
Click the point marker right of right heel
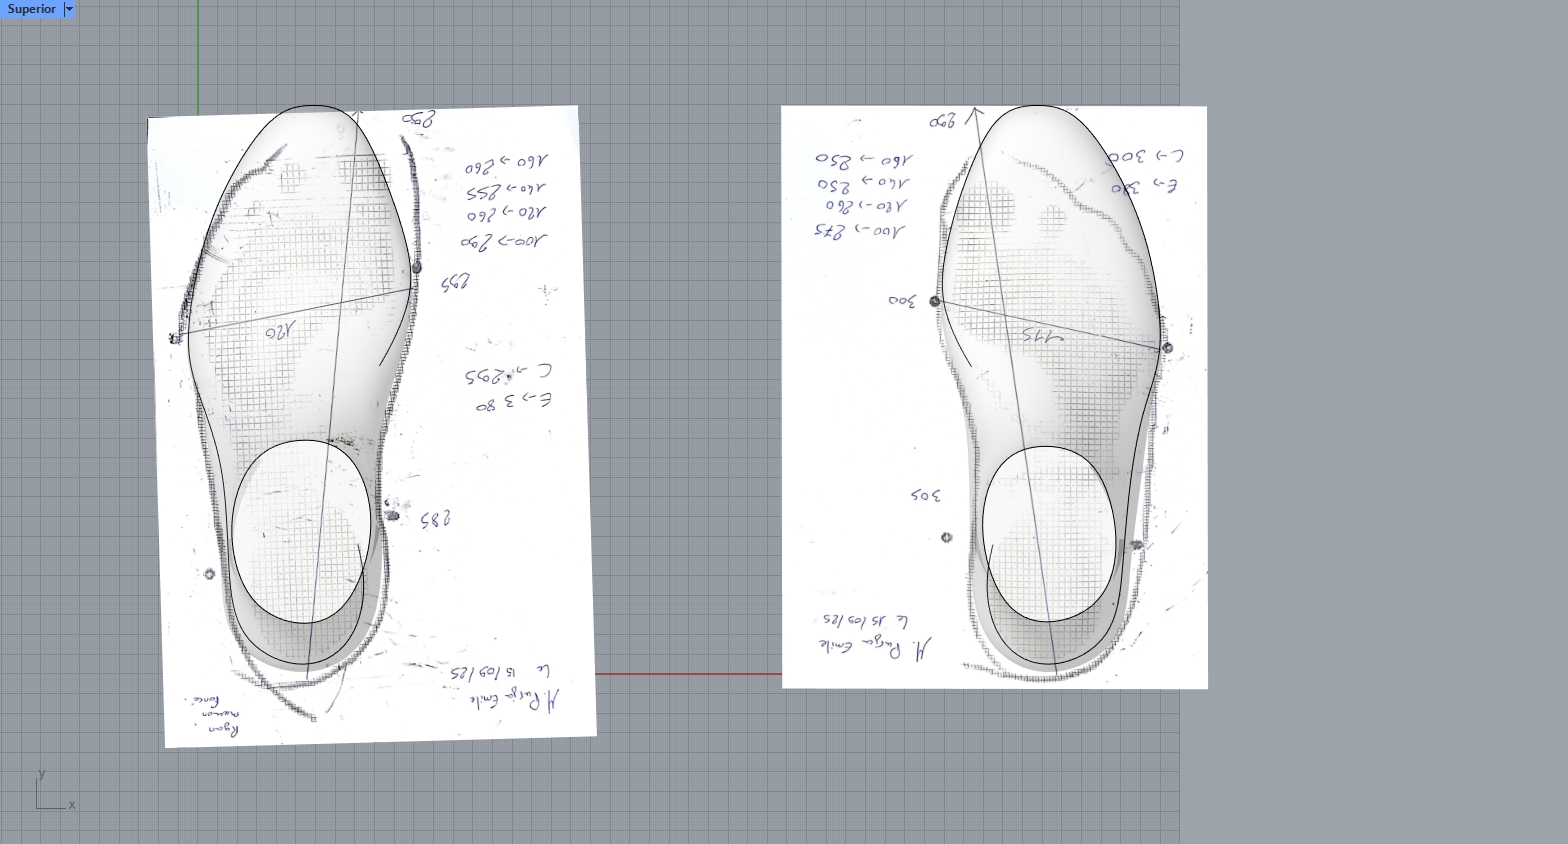pyautogui.click(x=1137, y=545)
